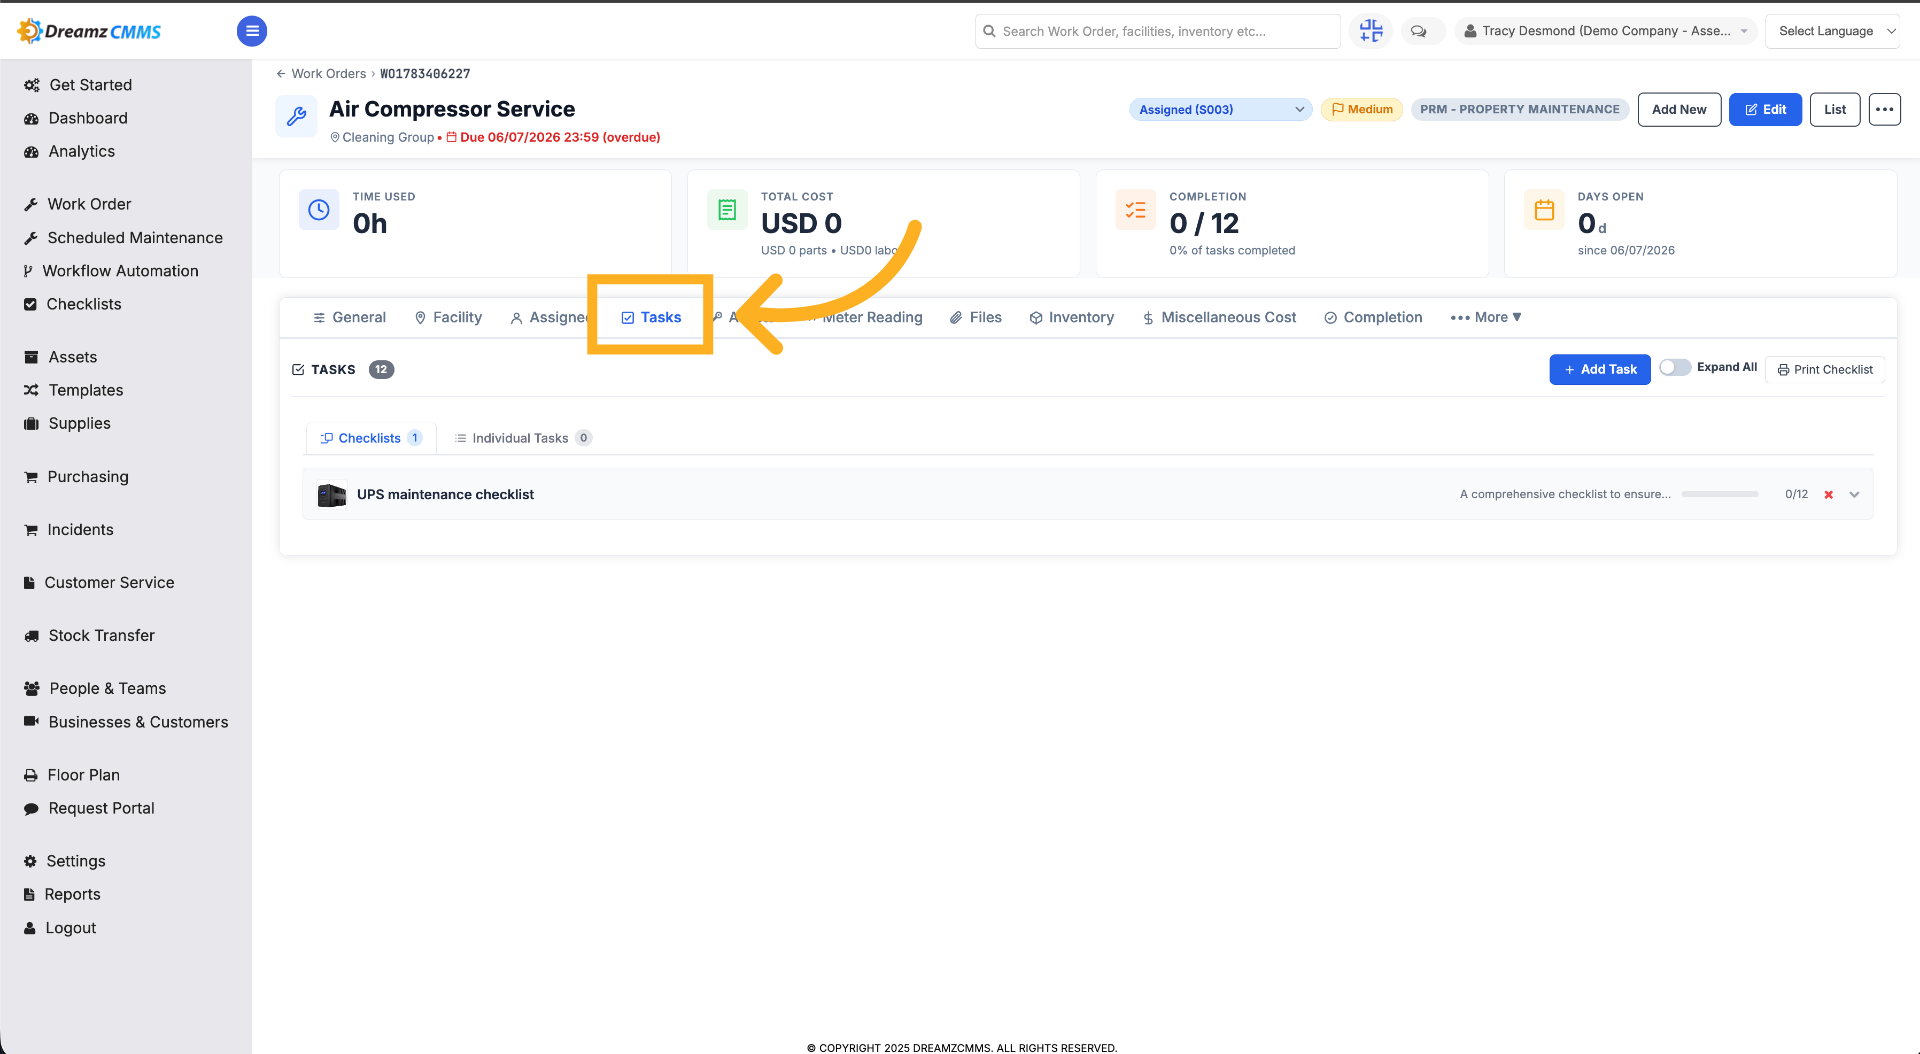
Task: Open Floor Plan from sidebar
Action: [x=83, y=775]
